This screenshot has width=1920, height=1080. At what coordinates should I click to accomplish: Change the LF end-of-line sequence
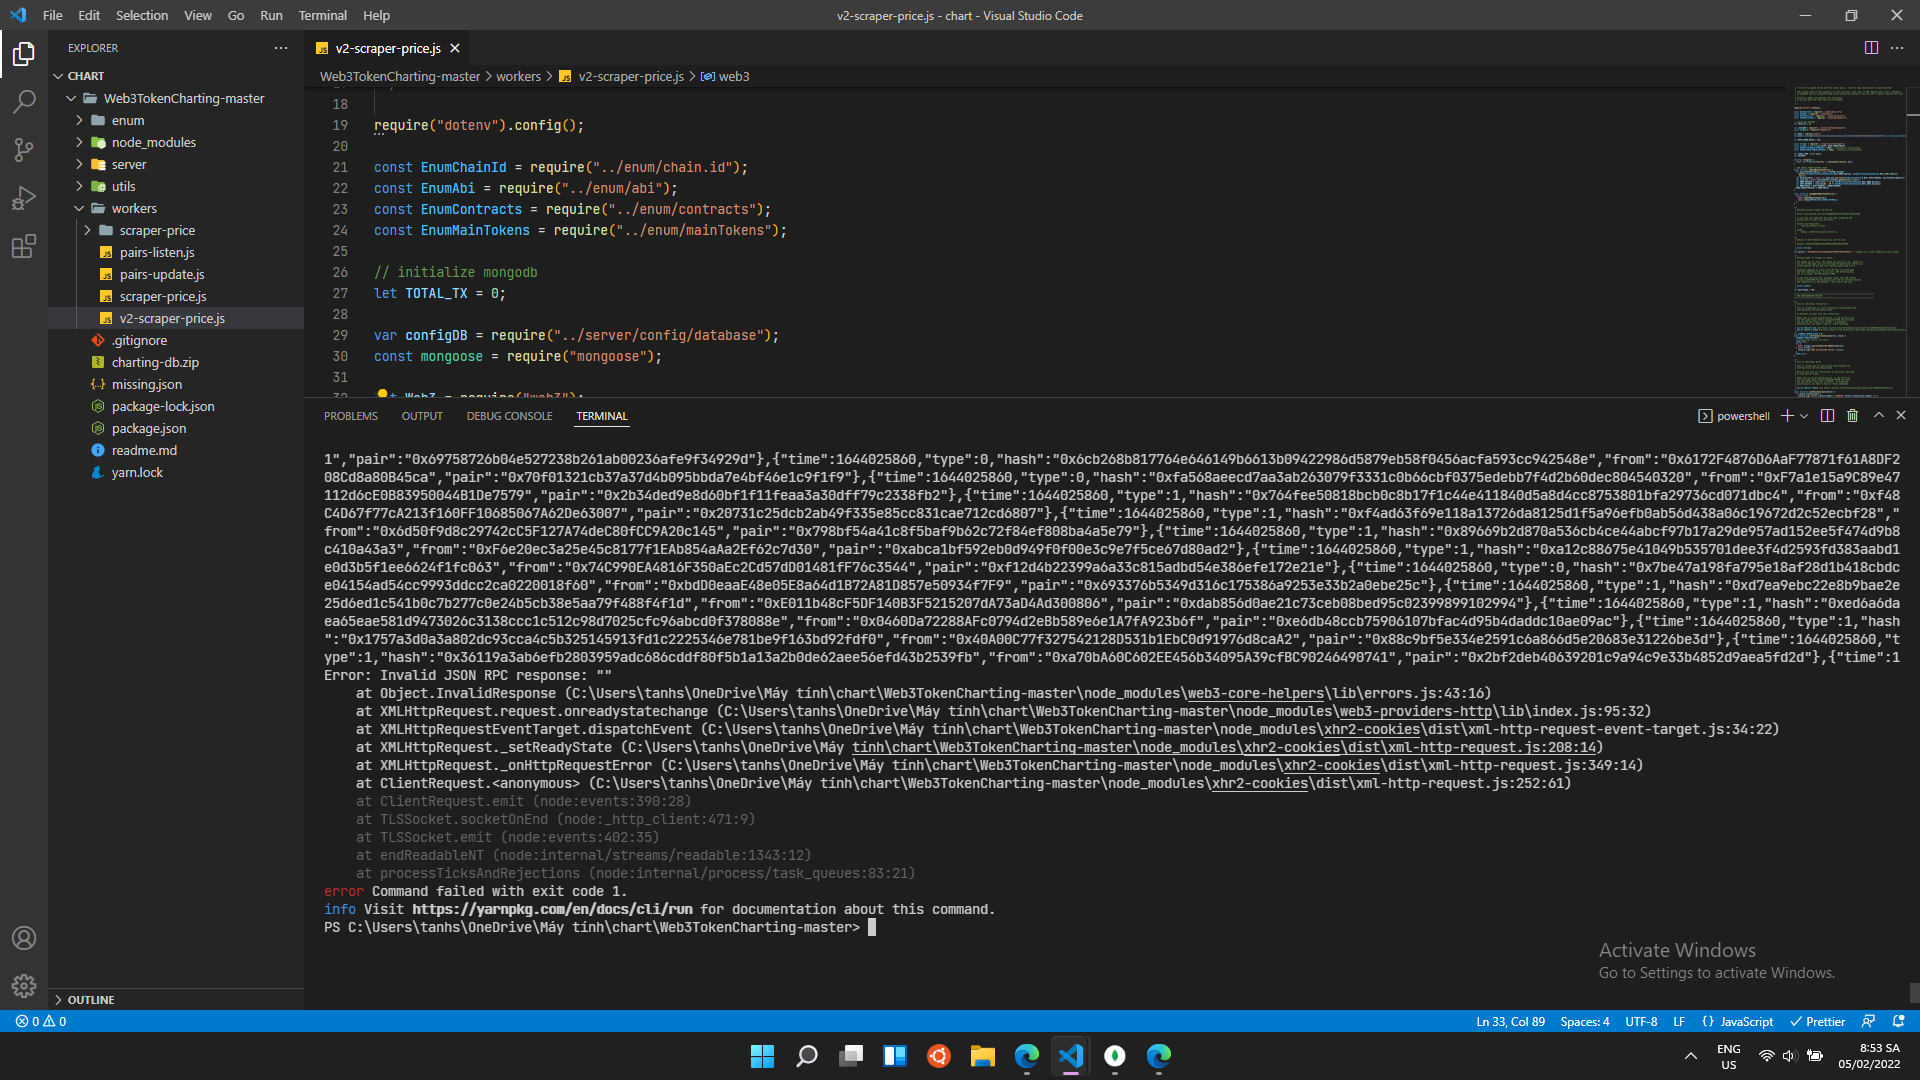click(1679, 1021)
